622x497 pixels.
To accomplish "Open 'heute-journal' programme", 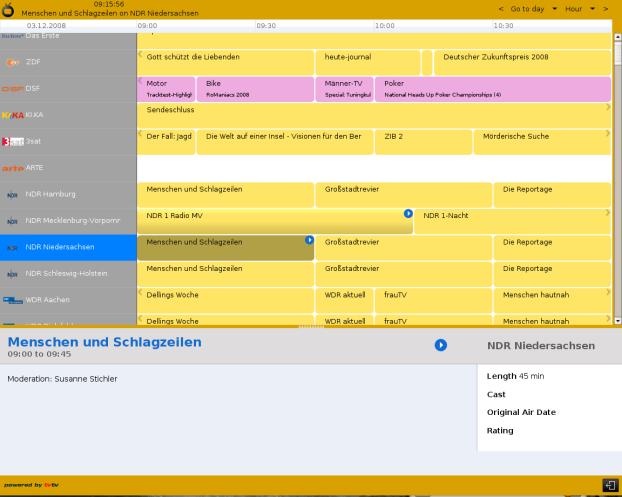I will (368, 62).
